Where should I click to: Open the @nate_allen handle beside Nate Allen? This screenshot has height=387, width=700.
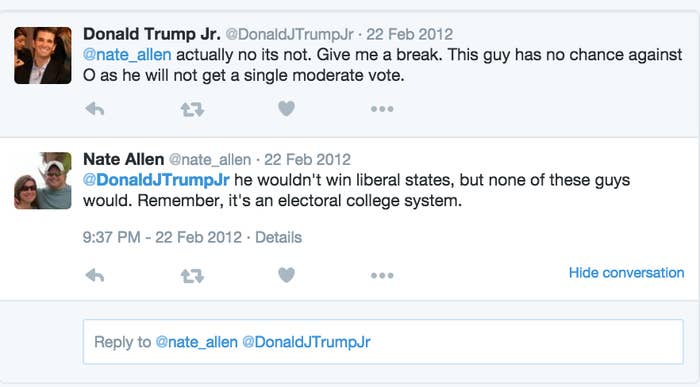pos(210,160)
